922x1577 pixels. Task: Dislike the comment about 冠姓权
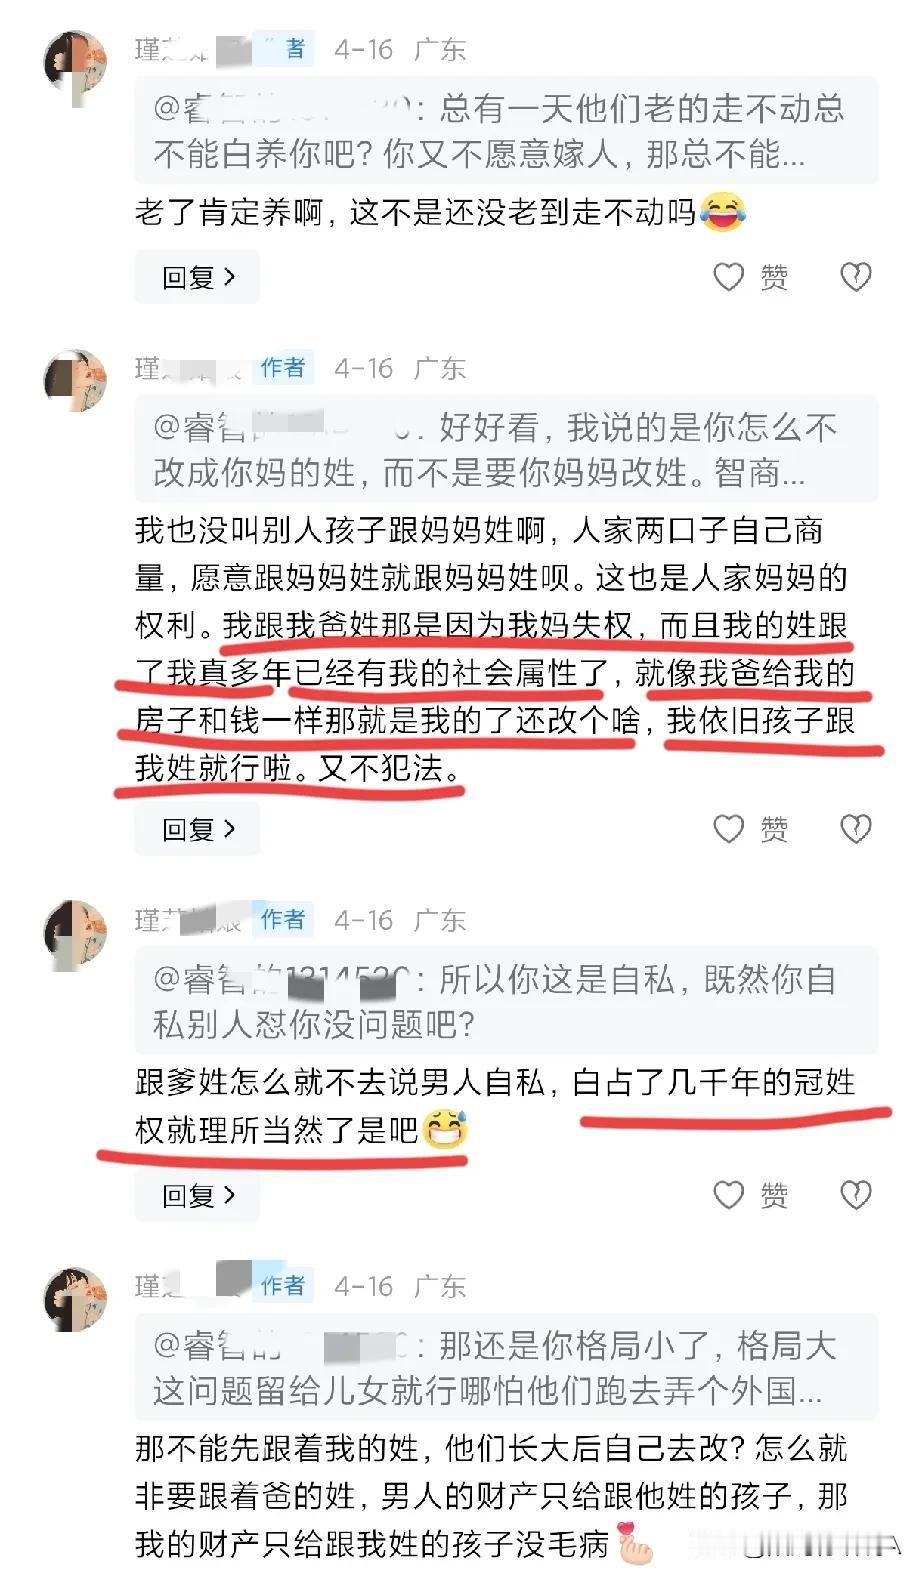(x=855, y=1194)
